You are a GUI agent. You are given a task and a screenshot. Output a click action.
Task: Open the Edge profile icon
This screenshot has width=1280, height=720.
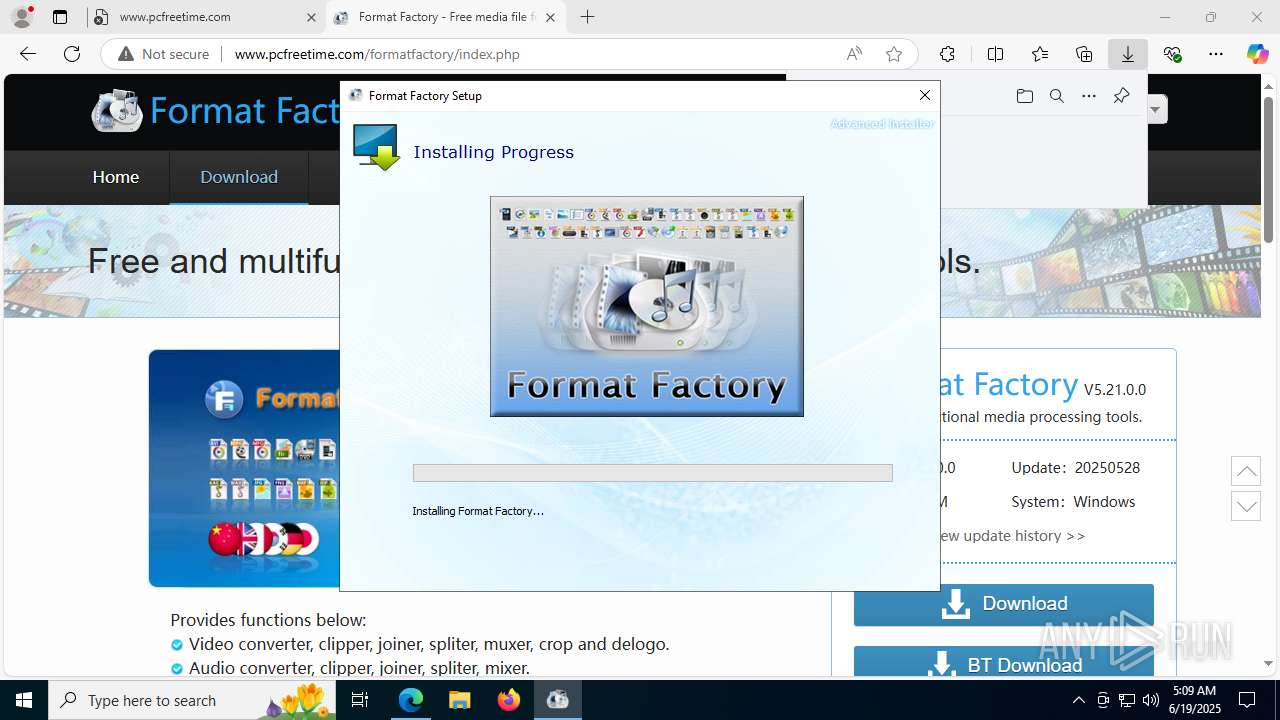22,17
